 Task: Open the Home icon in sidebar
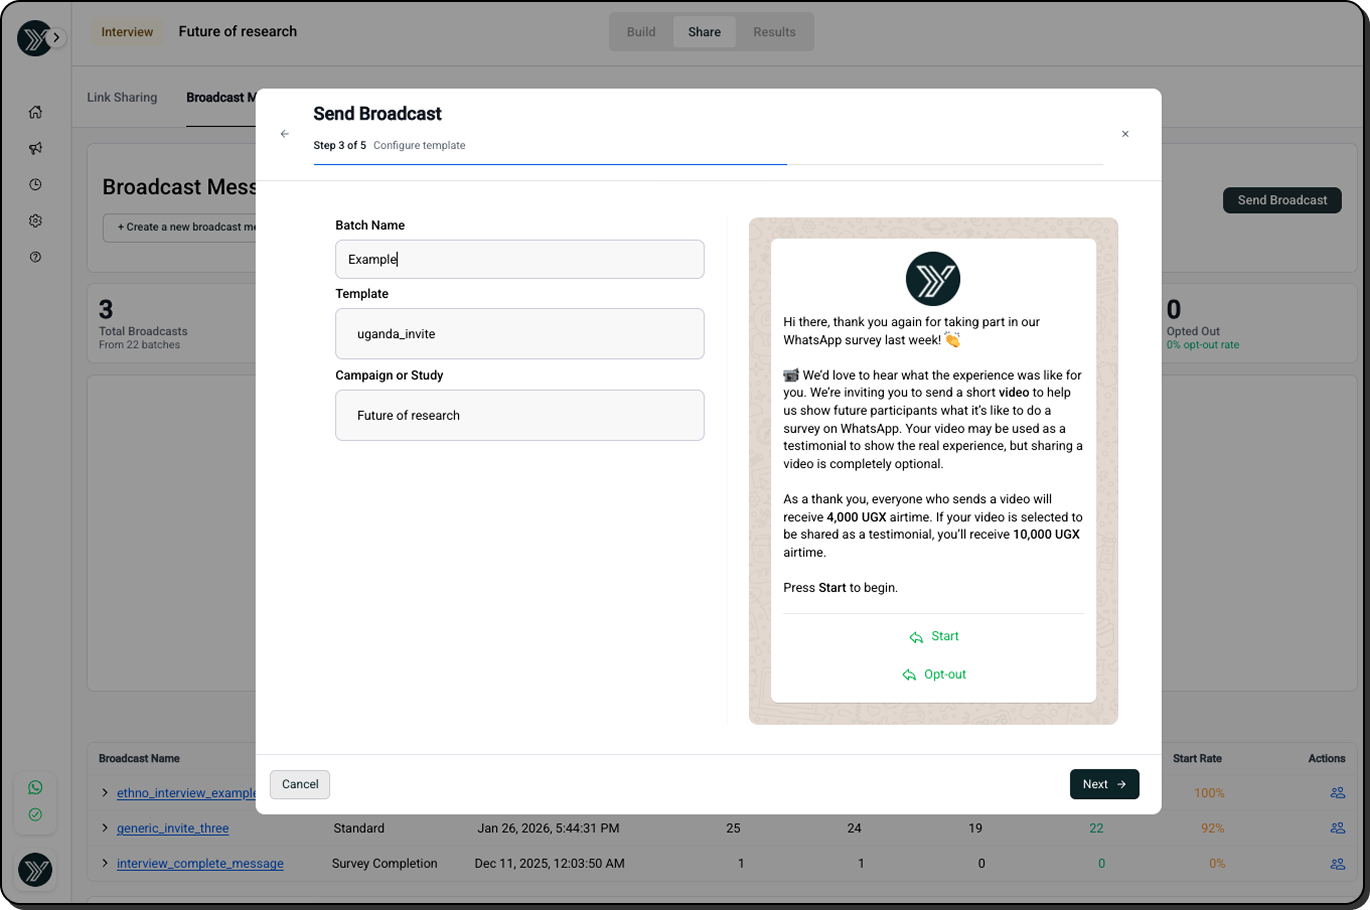pos(35,112)
